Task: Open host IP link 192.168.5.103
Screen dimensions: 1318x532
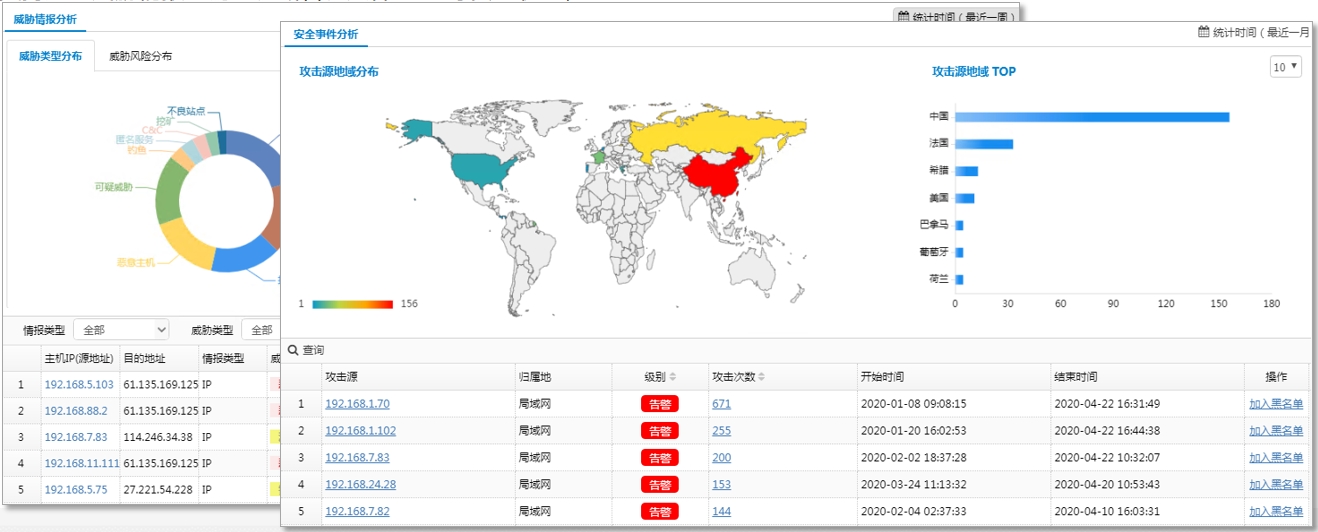Action: (78, 384)
